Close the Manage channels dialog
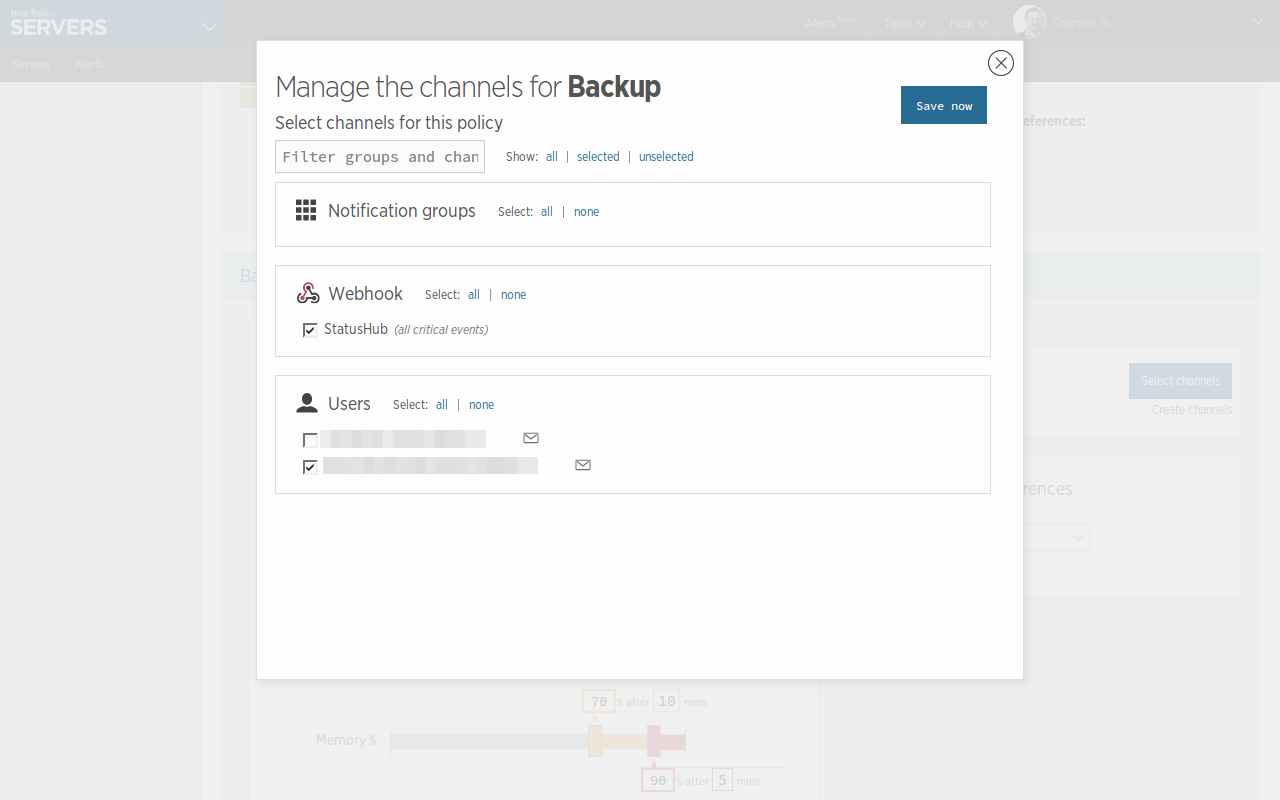1280x800 pixels. tap(1001, 63)
